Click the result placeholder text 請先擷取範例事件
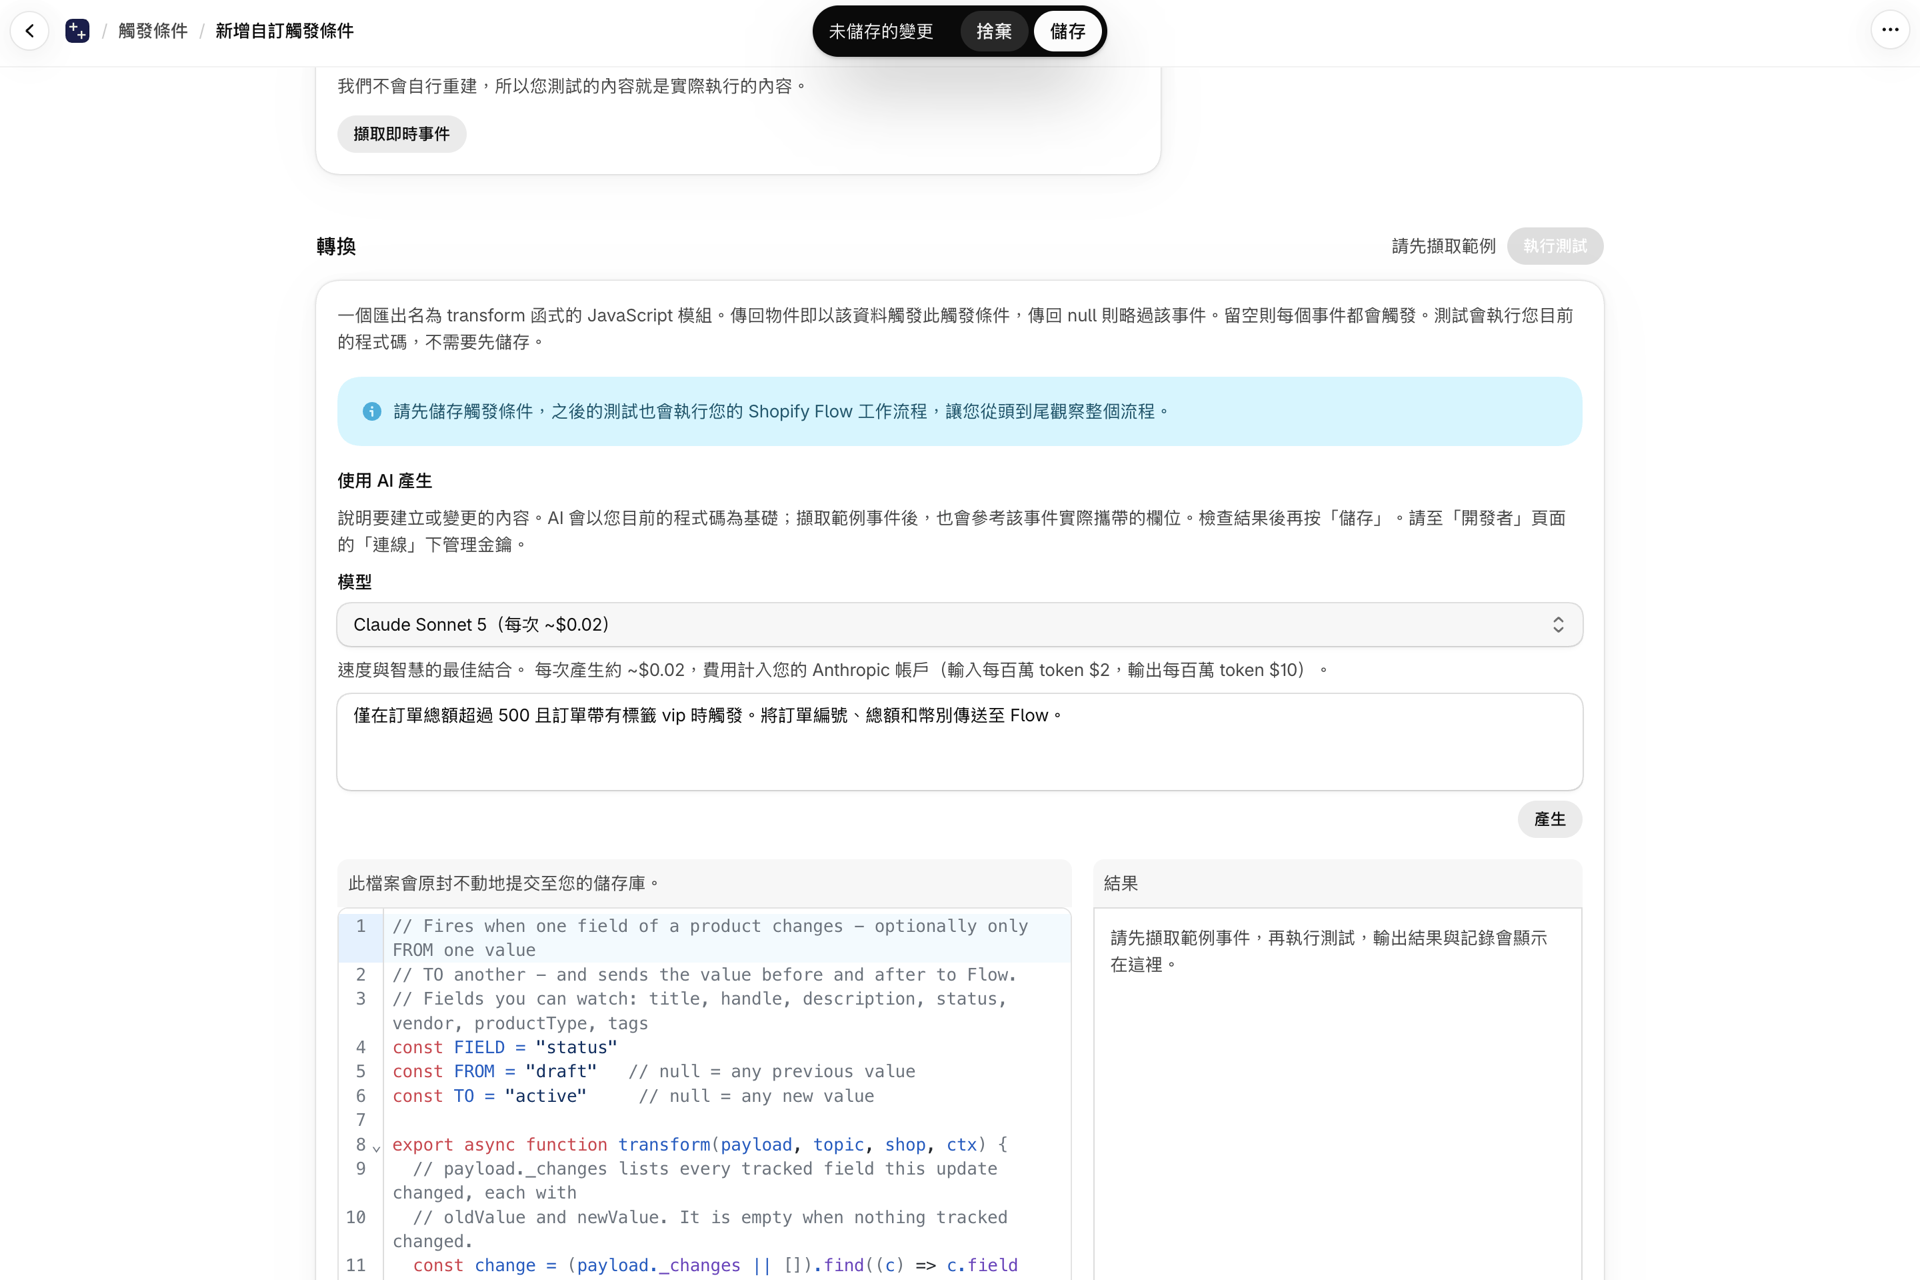Screen dimensions: 1920x1280 click(x=1328, y=951)
